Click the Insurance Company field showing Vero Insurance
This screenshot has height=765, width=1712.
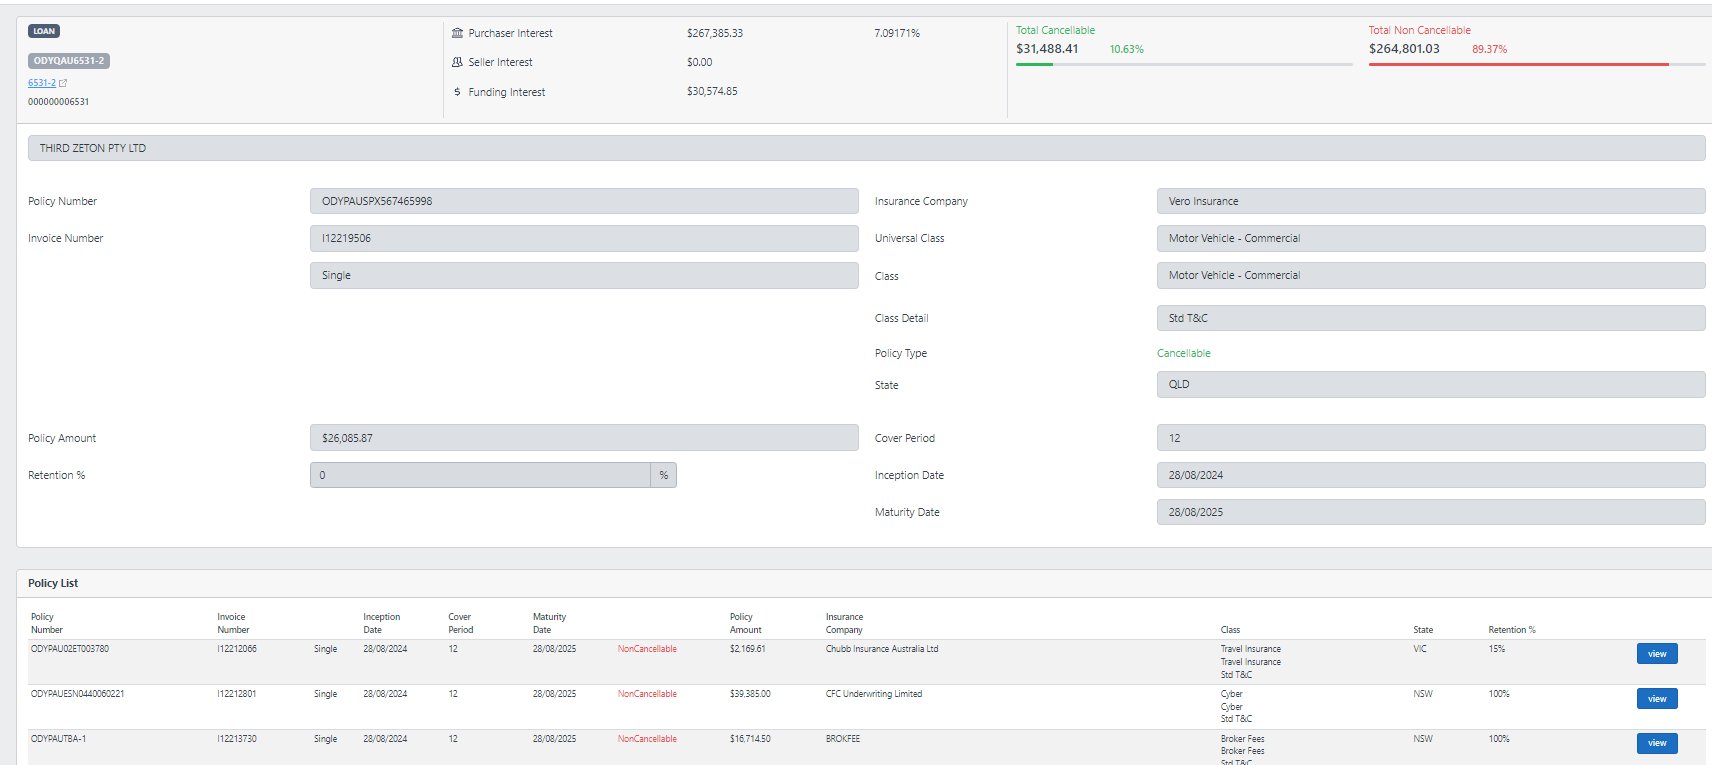coord(1430,201)
